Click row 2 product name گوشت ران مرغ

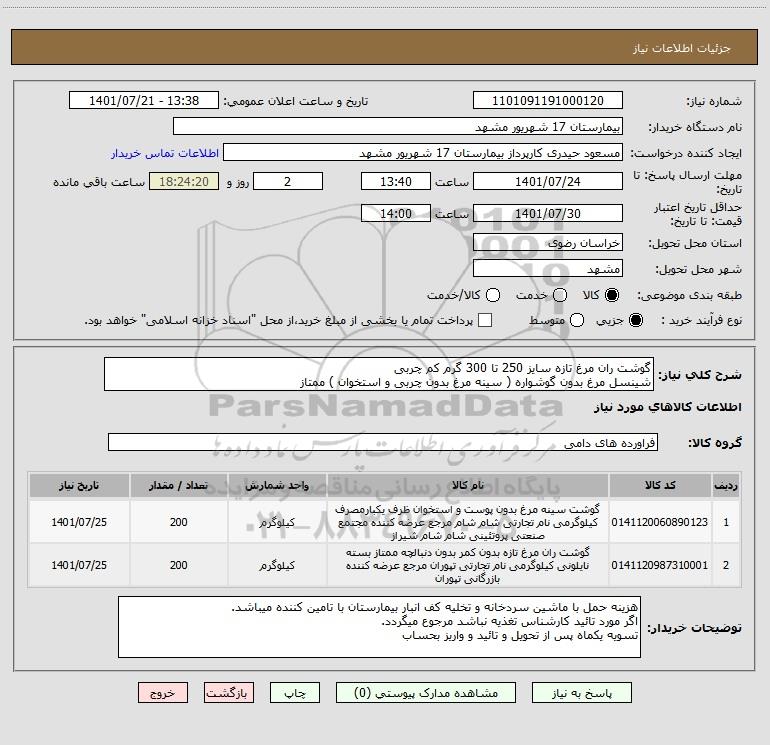point(468,565)
